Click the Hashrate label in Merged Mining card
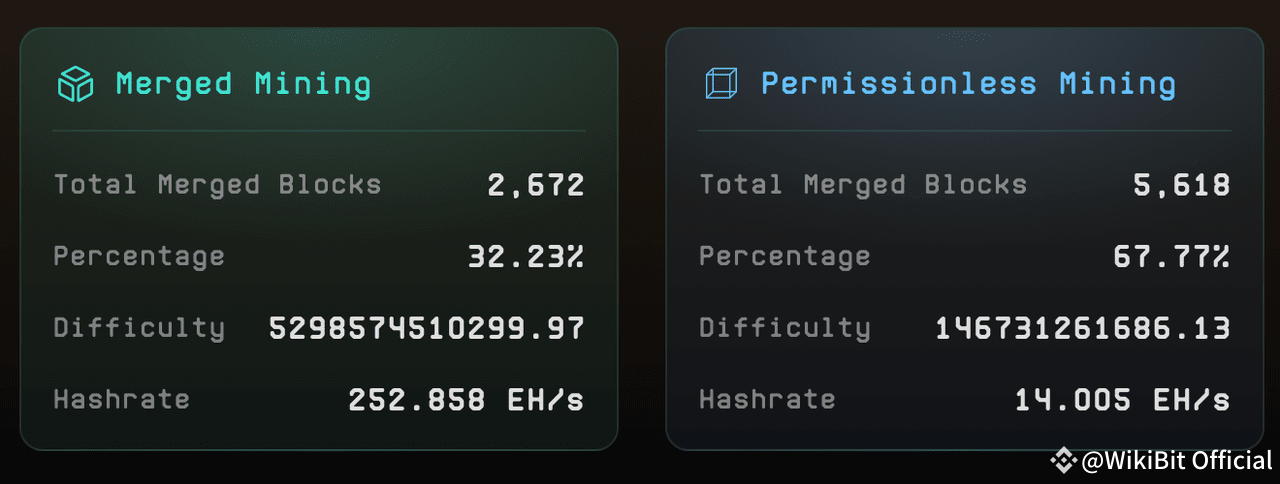Viewport: 1280px width, 484px height. [121, 400]
